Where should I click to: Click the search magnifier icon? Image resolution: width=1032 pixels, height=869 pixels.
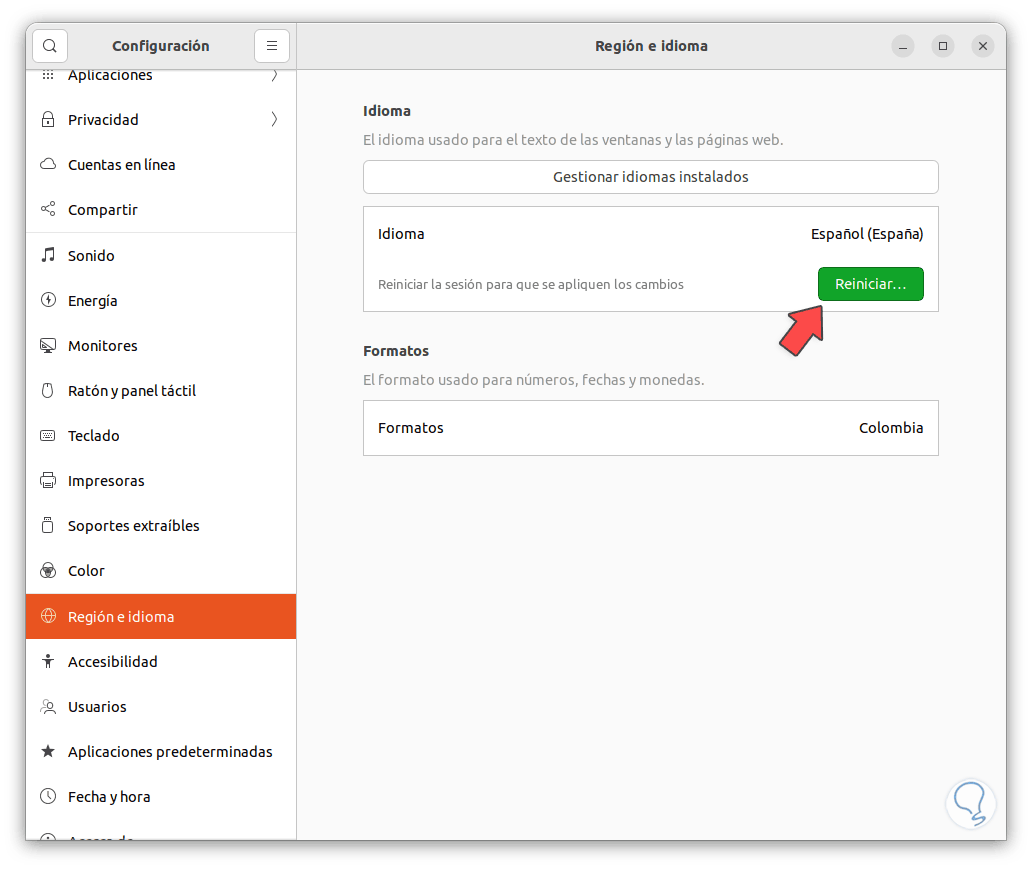(50, 46)
